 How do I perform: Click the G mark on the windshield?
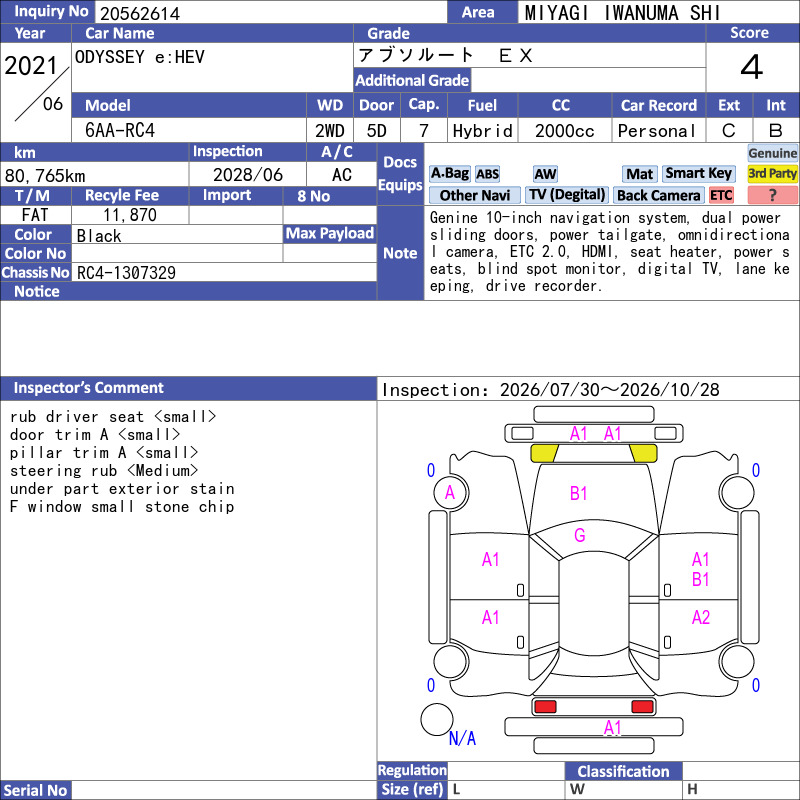580,535
